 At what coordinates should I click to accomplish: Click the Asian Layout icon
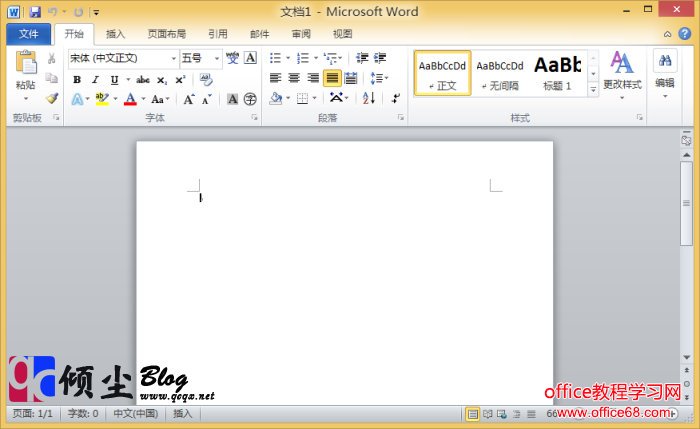[x=336, y=98]
